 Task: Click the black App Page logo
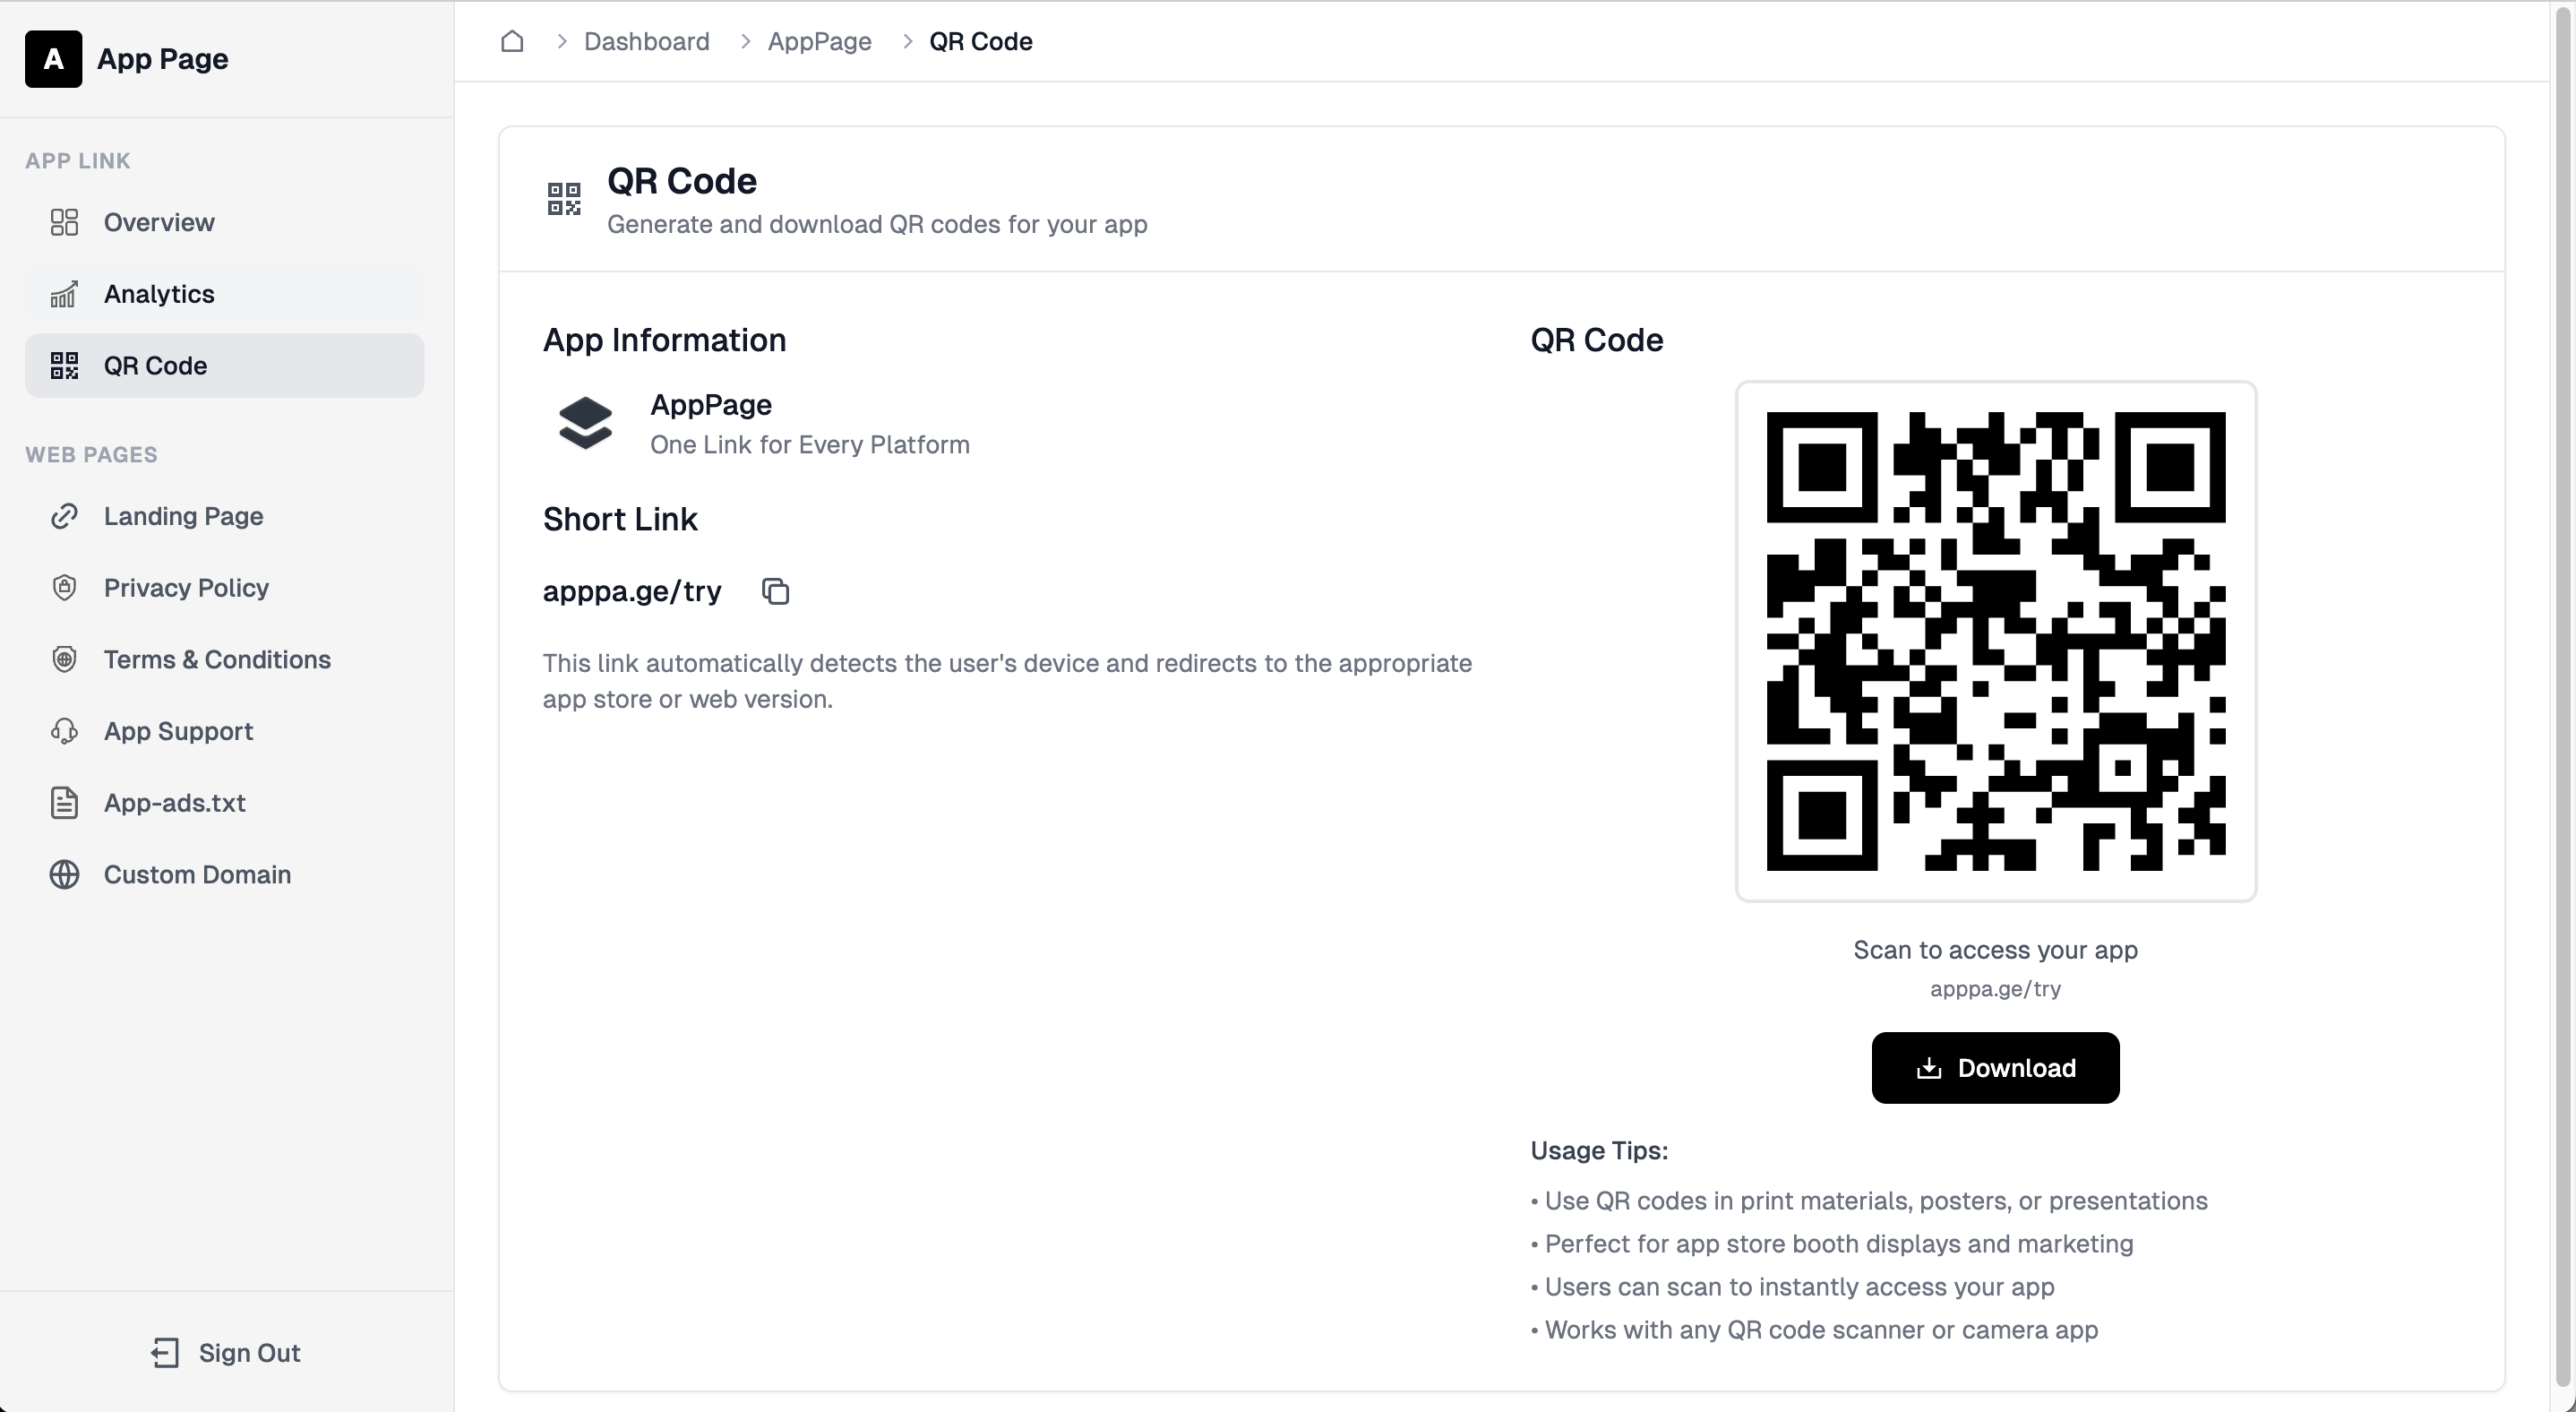pyautogui.click(x=53, y=59)
